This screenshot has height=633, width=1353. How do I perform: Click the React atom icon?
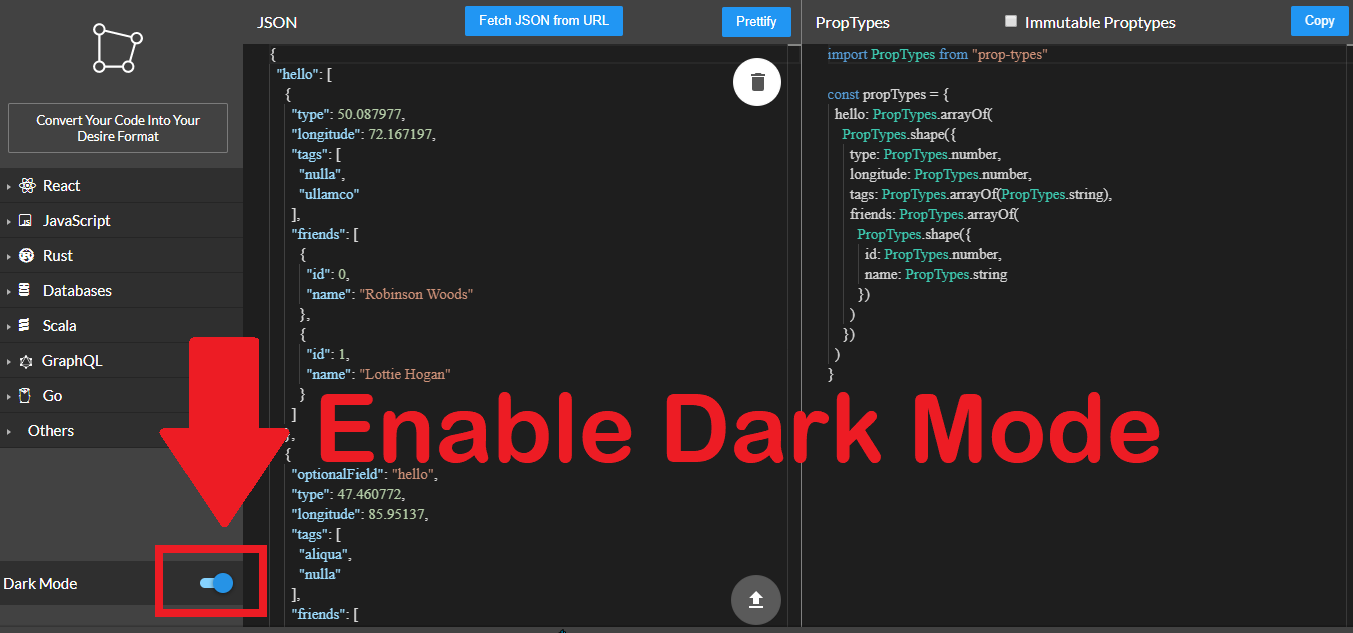pyautogui.click(x=26, y=186)
